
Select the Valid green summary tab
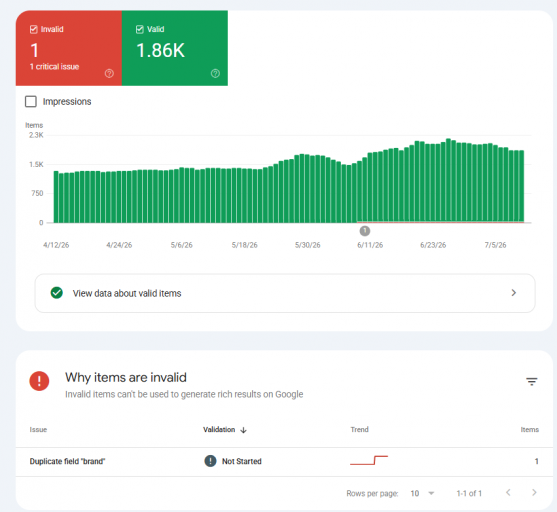click(x=175, y=48)
